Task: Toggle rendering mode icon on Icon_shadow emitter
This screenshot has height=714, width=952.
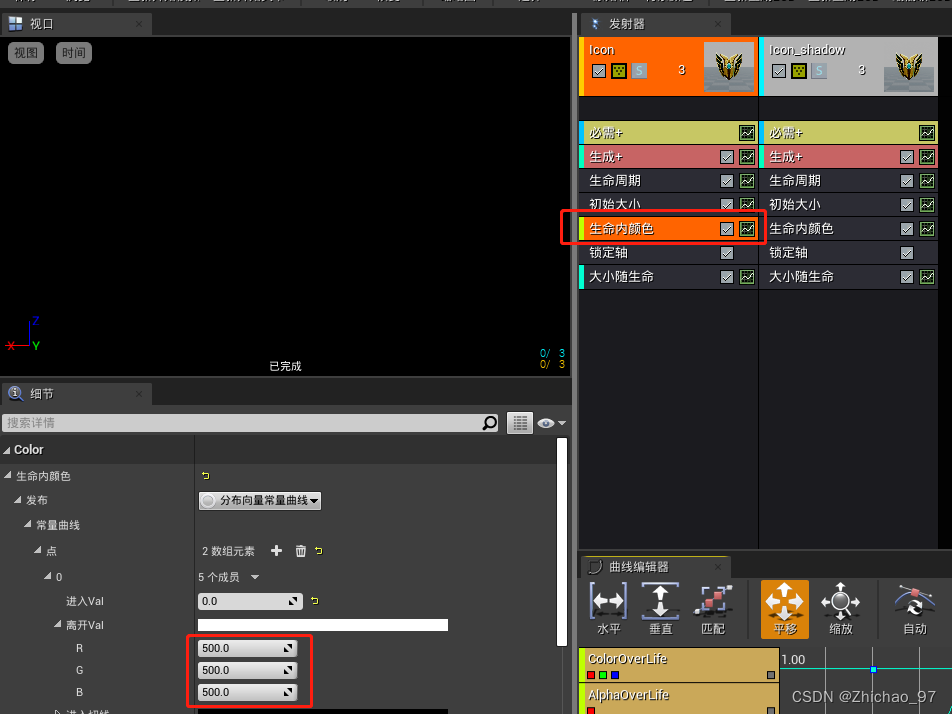Action: [x=798, y=71]
